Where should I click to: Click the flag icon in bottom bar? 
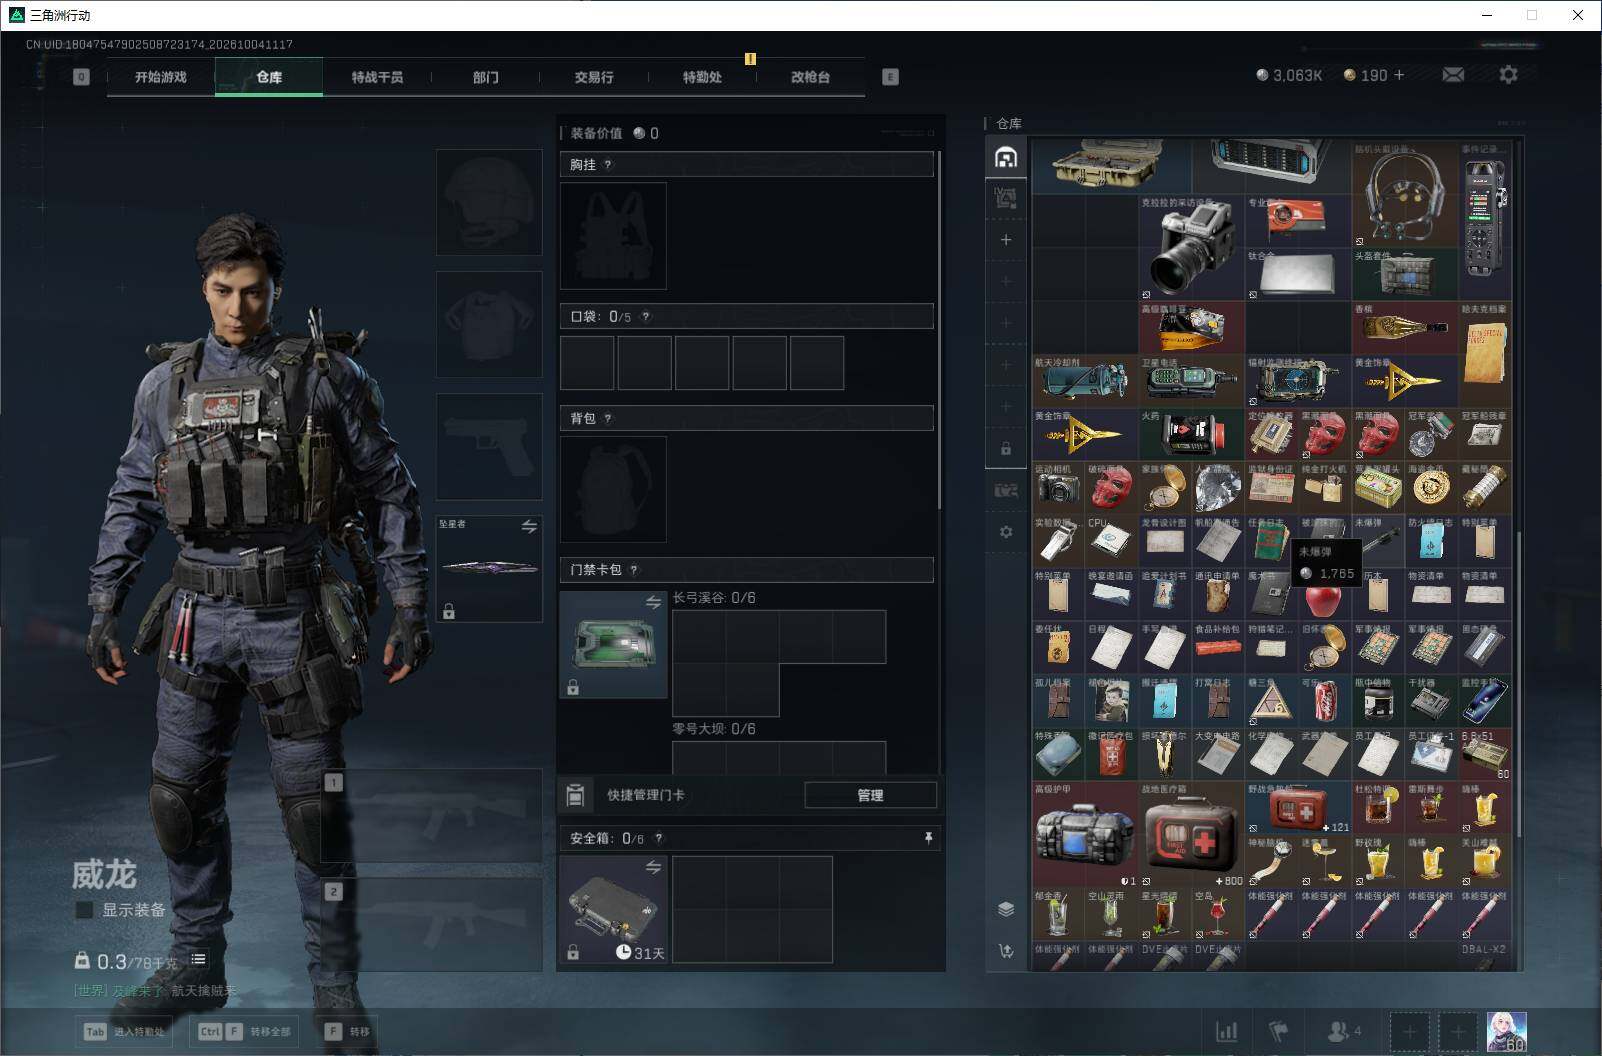(x=1279, y=1031)
